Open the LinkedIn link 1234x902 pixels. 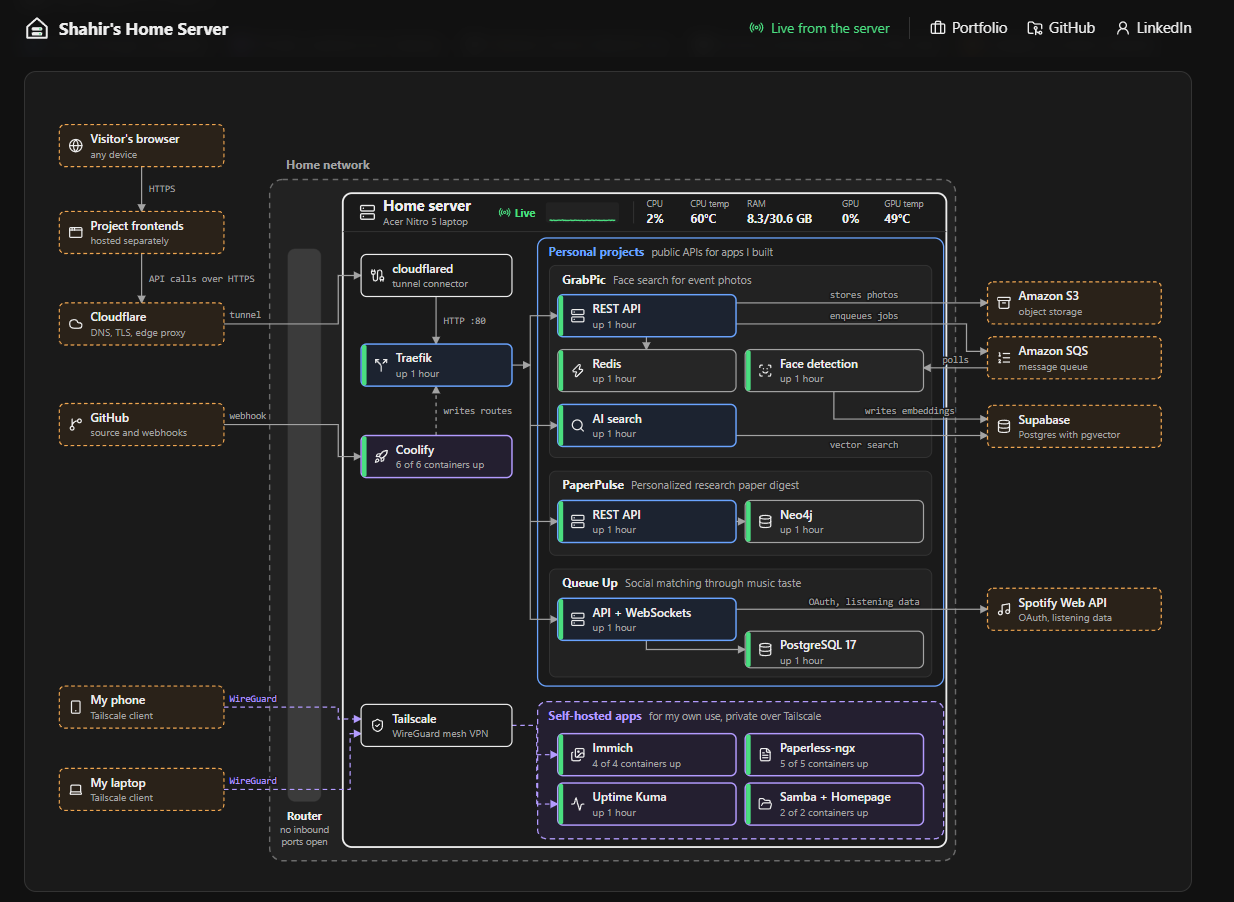coord(1153,28)
